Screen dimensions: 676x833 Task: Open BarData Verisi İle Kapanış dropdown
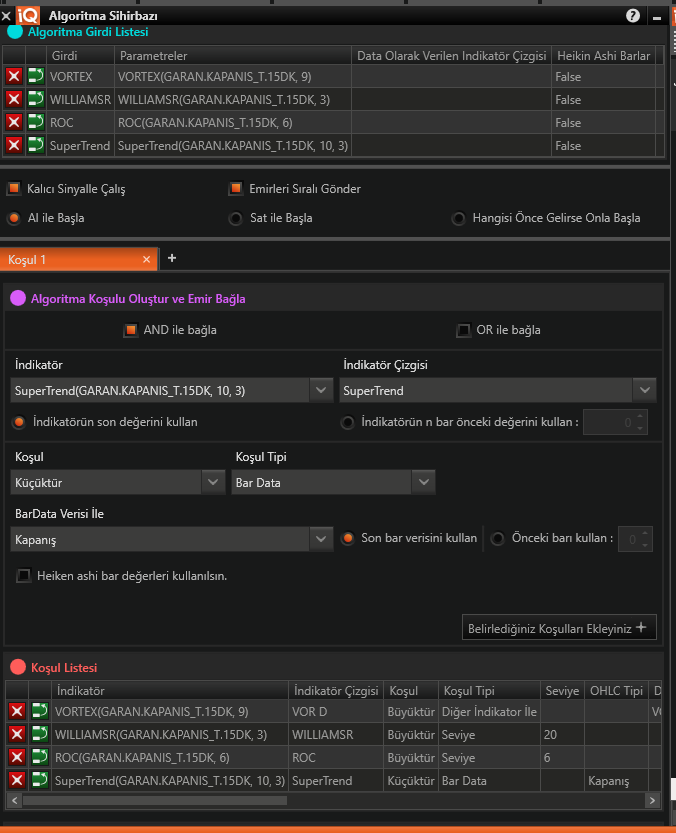(x=320, y=539)
